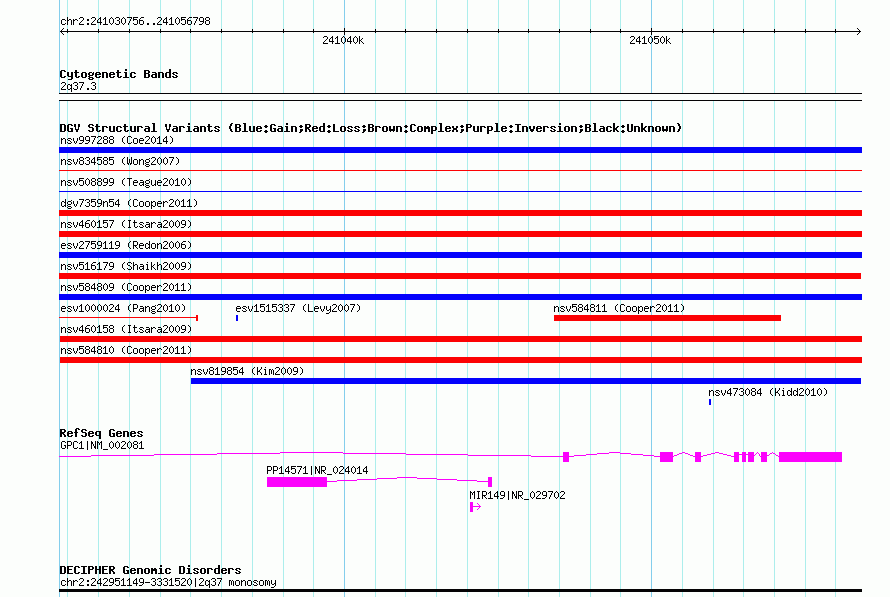The width and height of the screenshot is (890, 597).
Task: Open nsv819854 (Kim2009) label
Action: [x=247, y=371]
